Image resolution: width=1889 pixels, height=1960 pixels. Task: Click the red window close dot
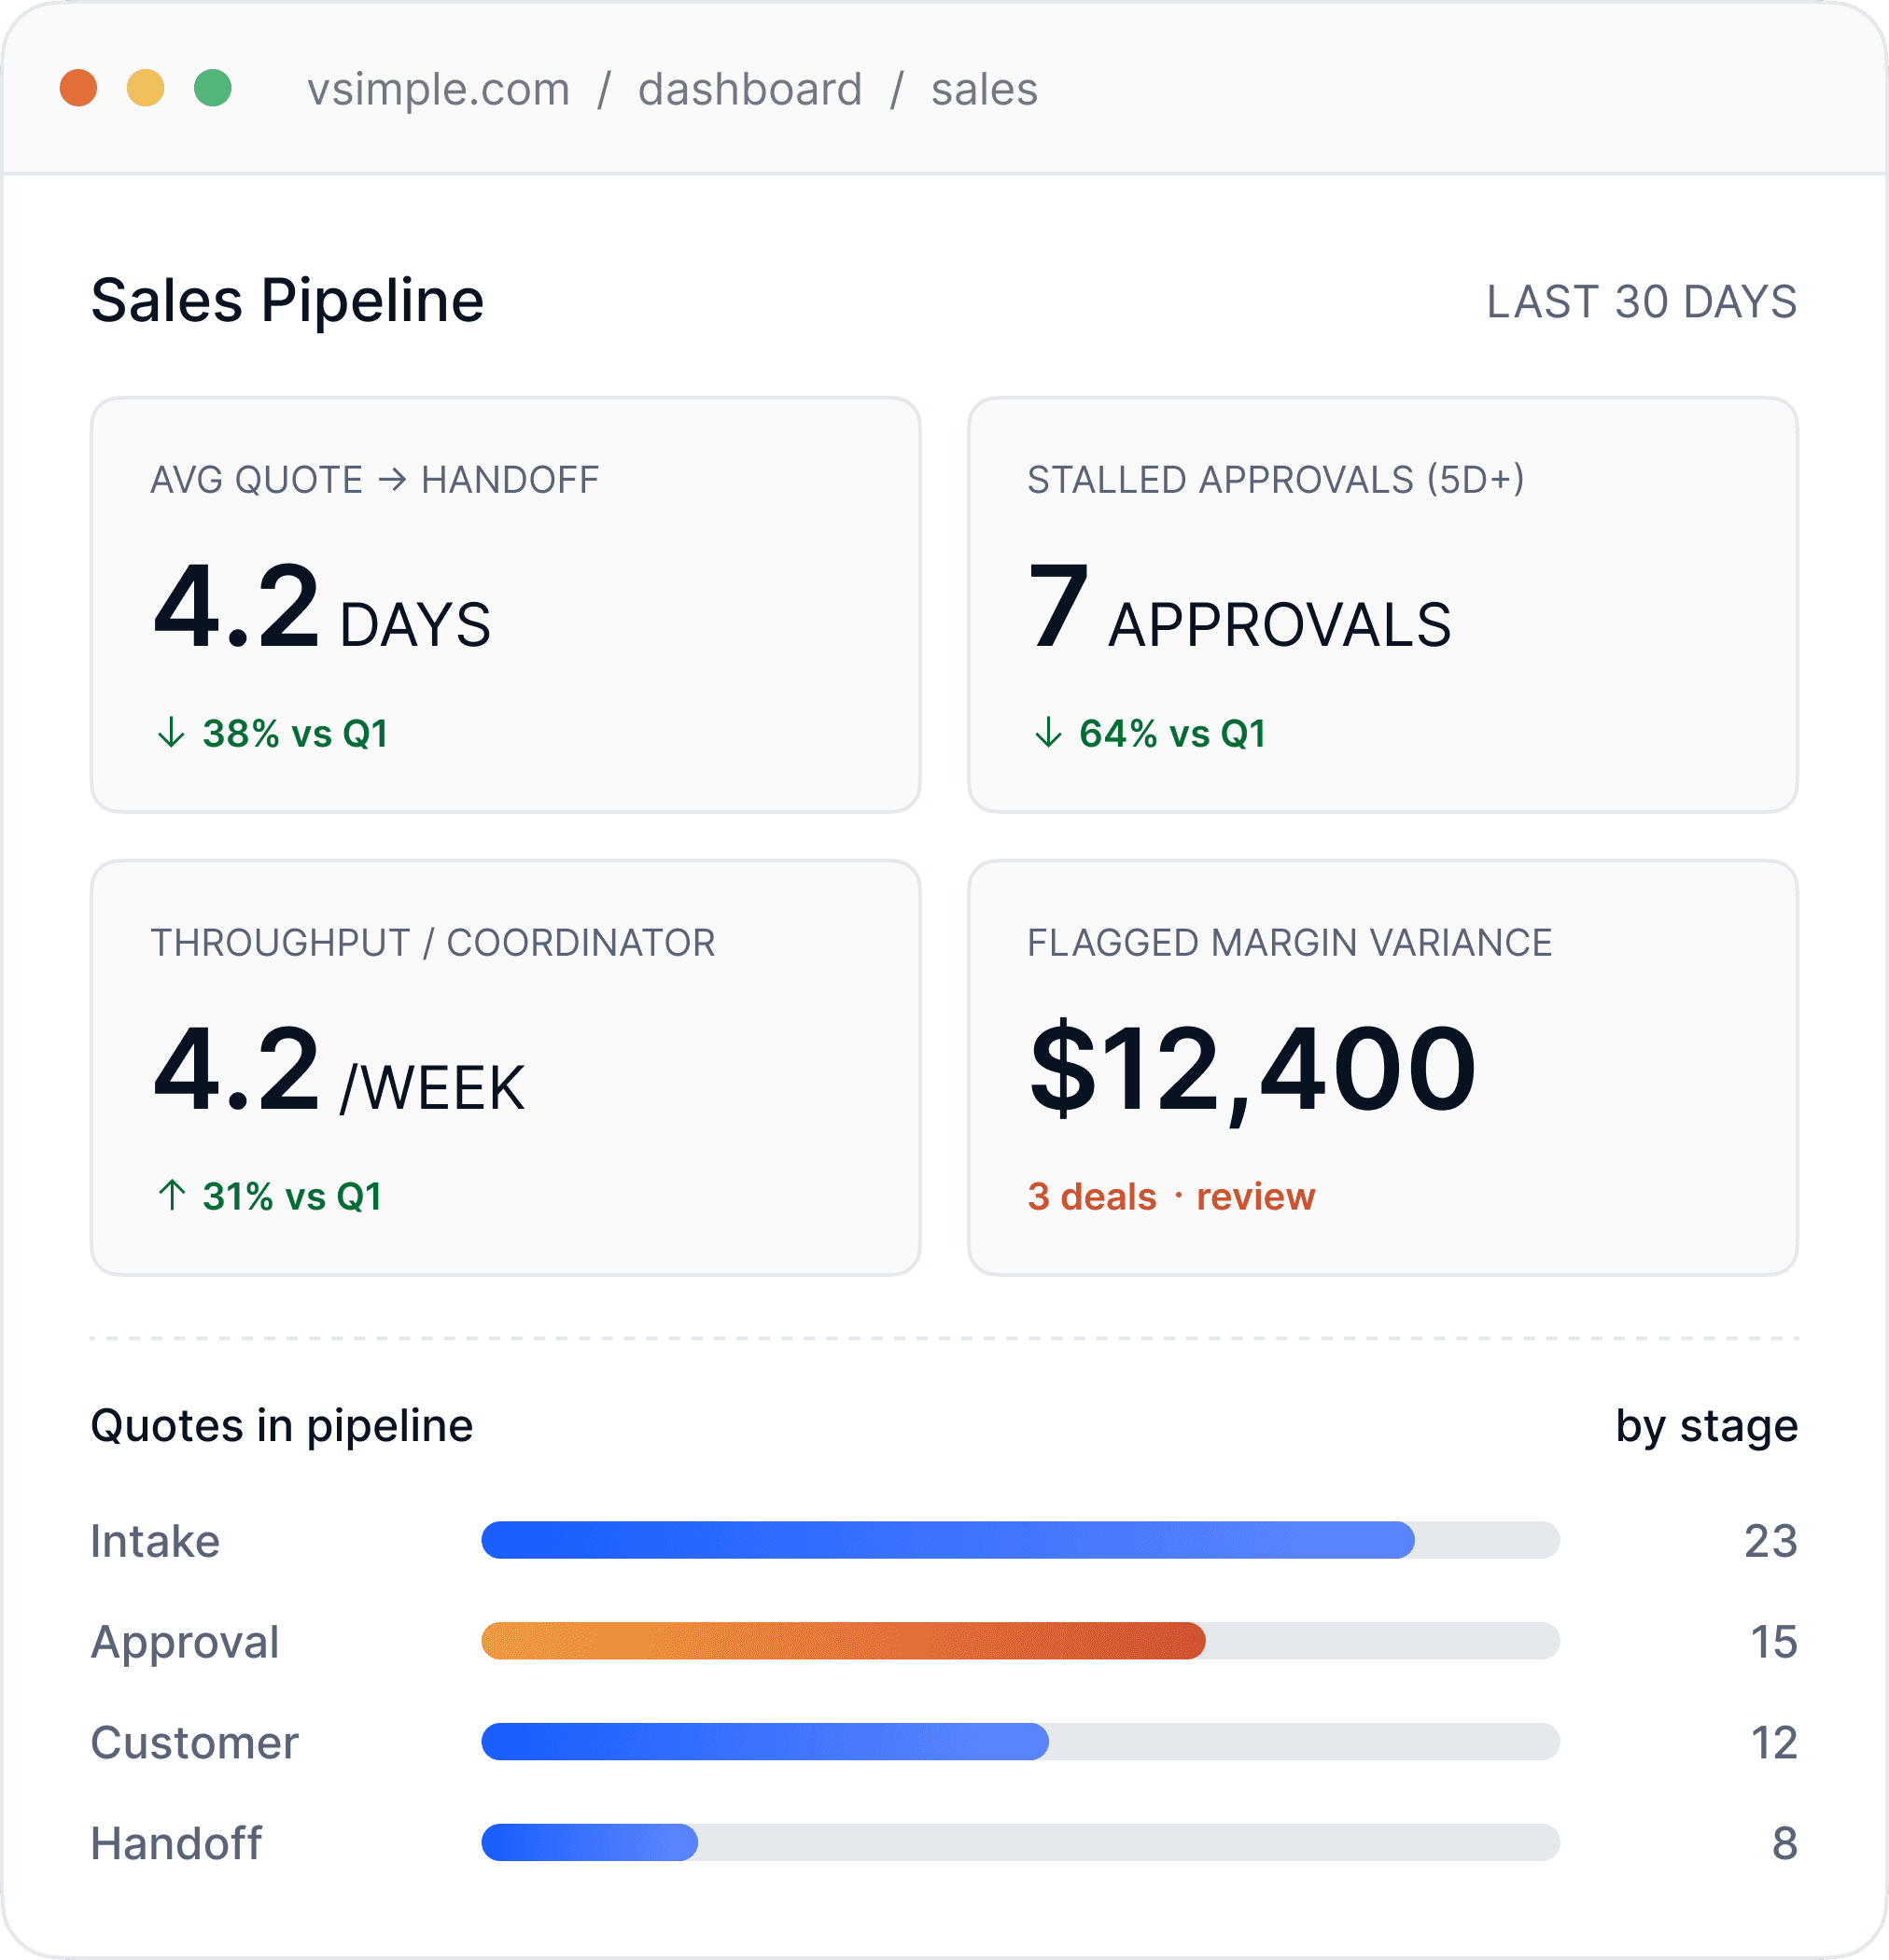tap(78, 88)
